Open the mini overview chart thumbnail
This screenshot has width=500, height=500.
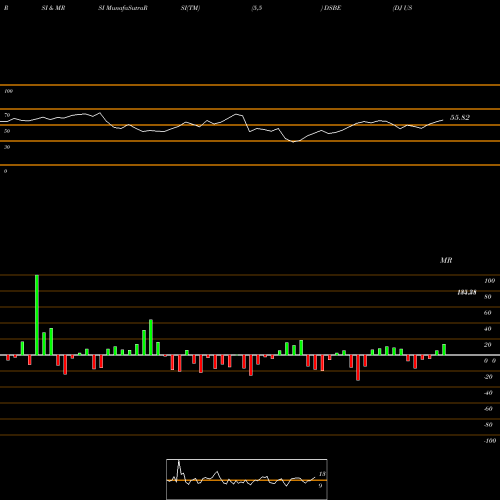tap(247, 479)
